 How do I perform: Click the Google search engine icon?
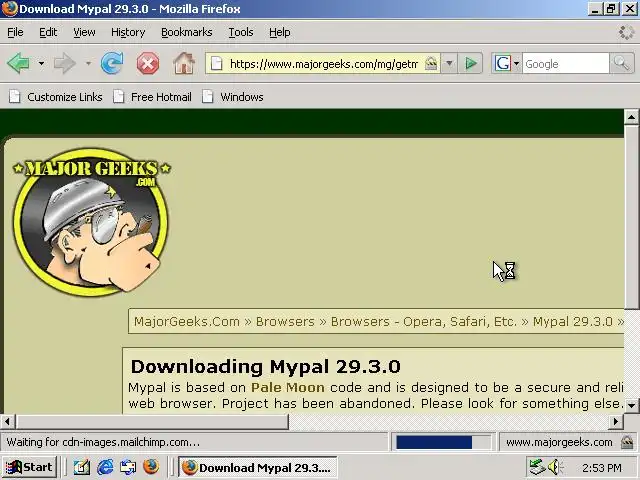click(502, 63)
